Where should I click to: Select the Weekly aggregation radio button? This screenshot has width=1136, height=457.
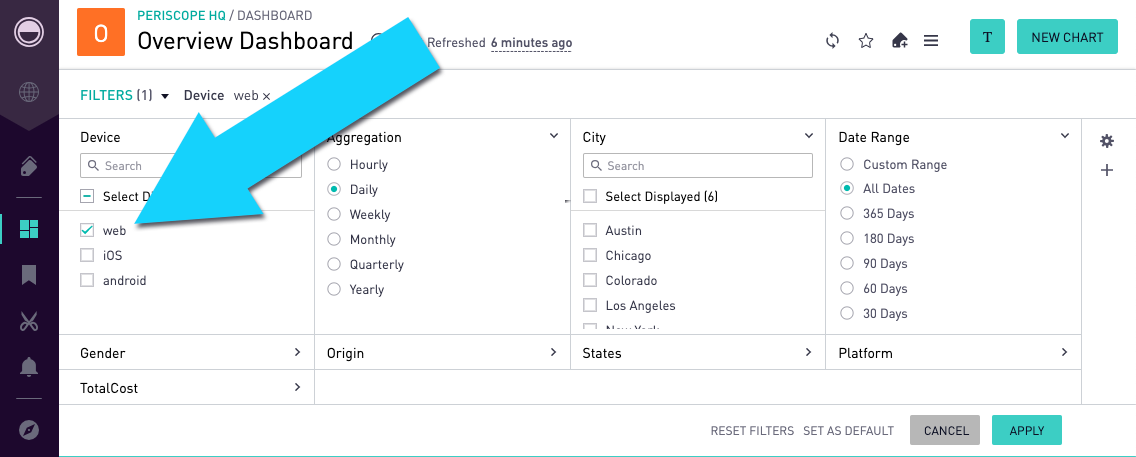pyautogui.click(x=334, y=214)
